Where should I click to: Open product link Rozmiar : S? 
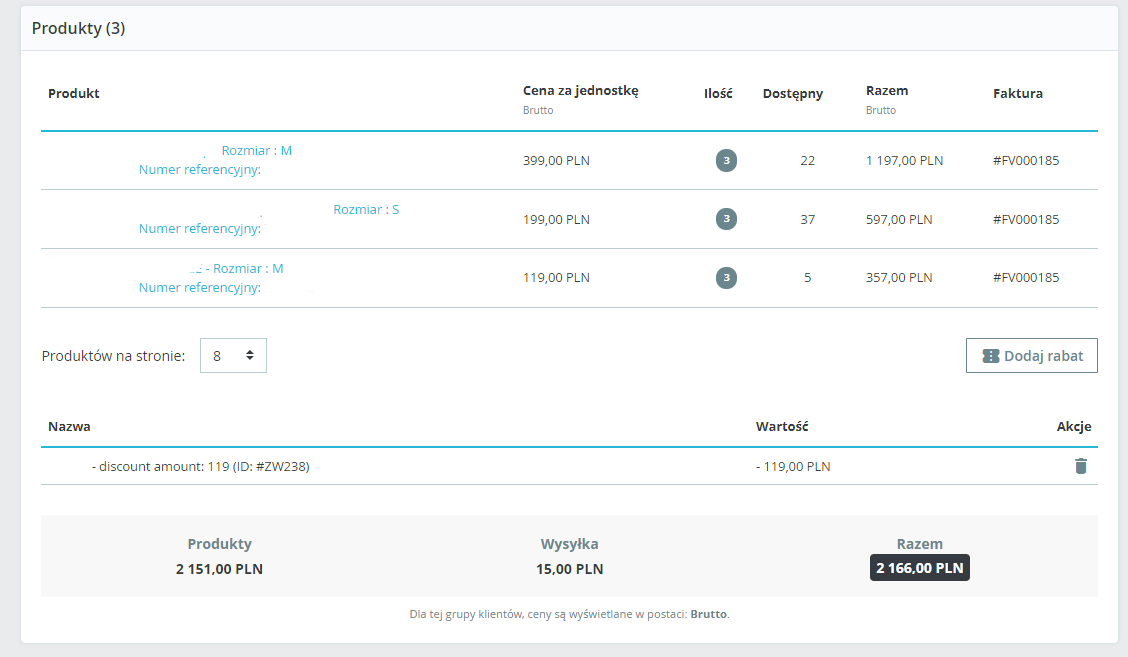click(365, 209)
